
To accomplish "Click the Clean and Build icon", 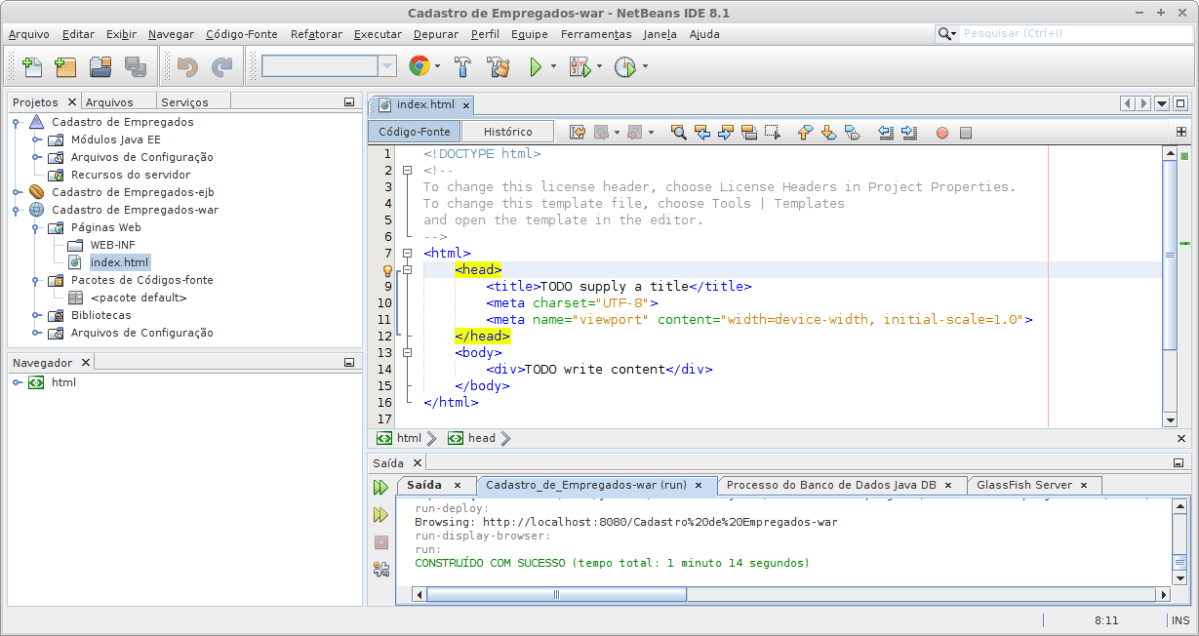I will tap(498, 67).
